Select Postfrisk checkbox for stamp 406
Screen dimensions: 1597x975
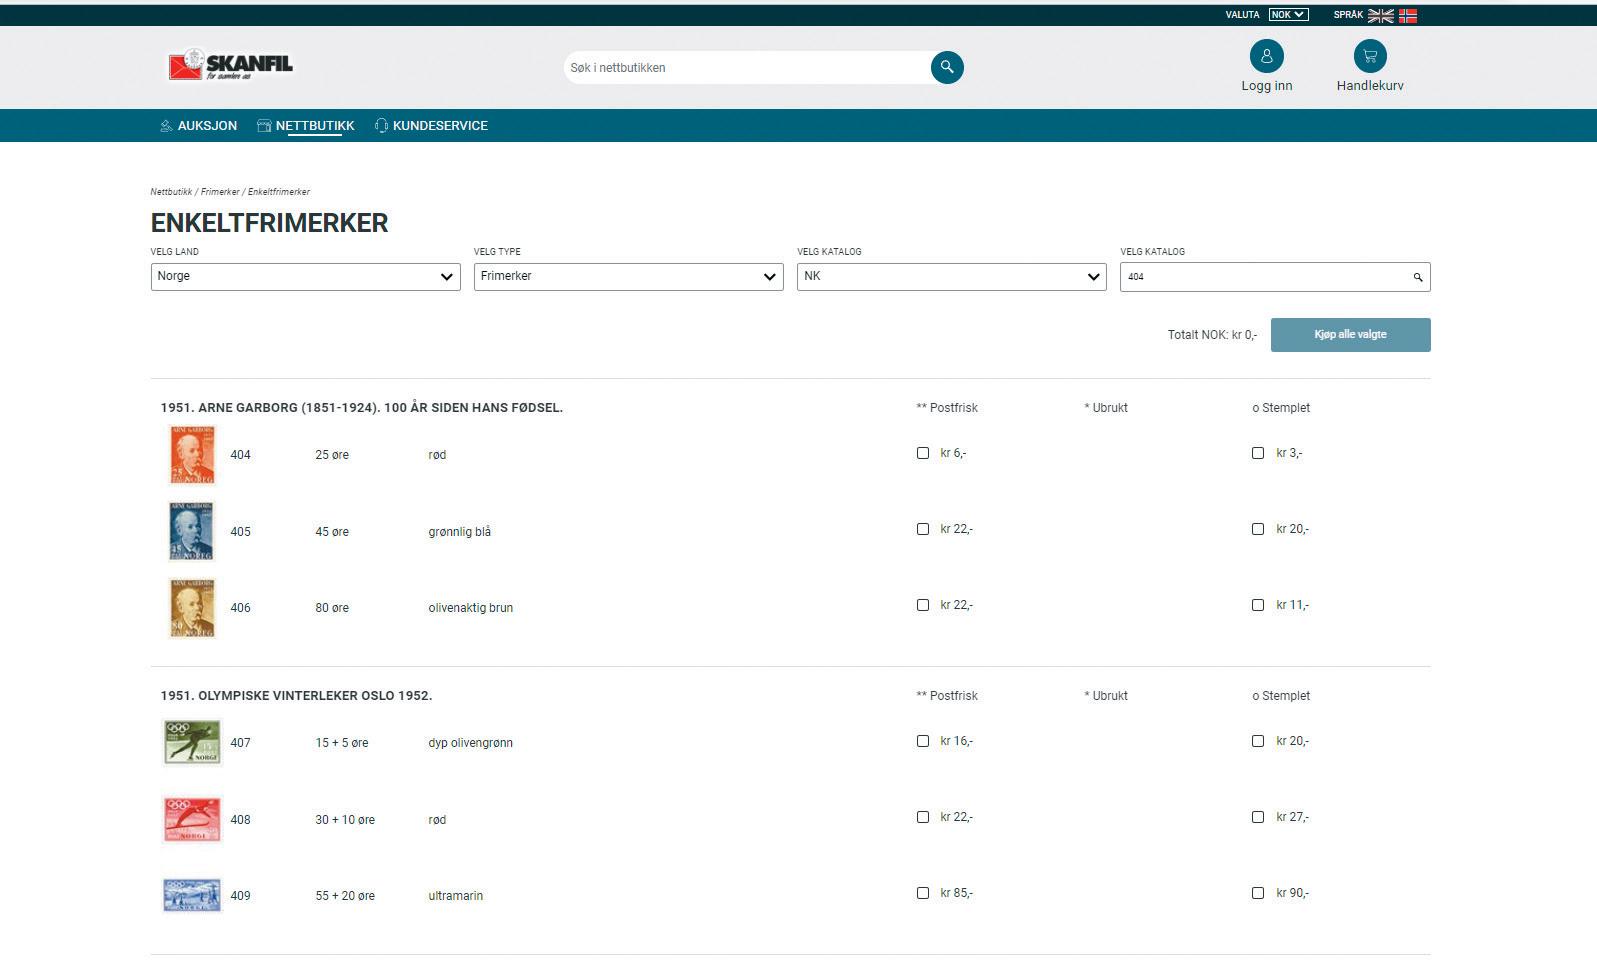click(923, 605)
